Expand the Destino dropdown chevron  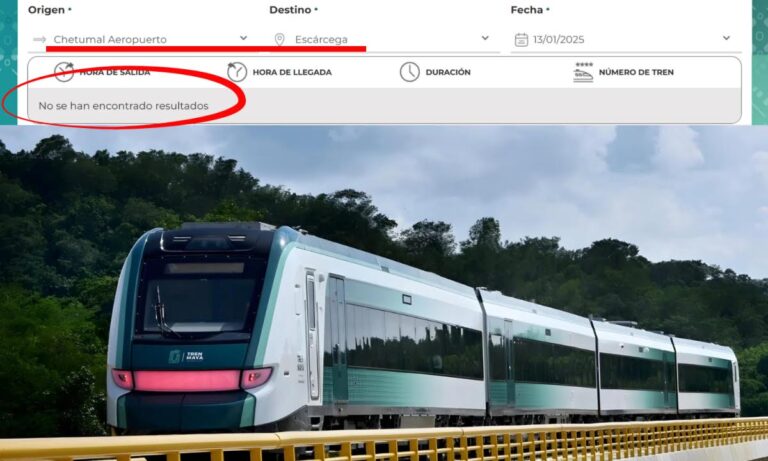click(x=485, y=38)
